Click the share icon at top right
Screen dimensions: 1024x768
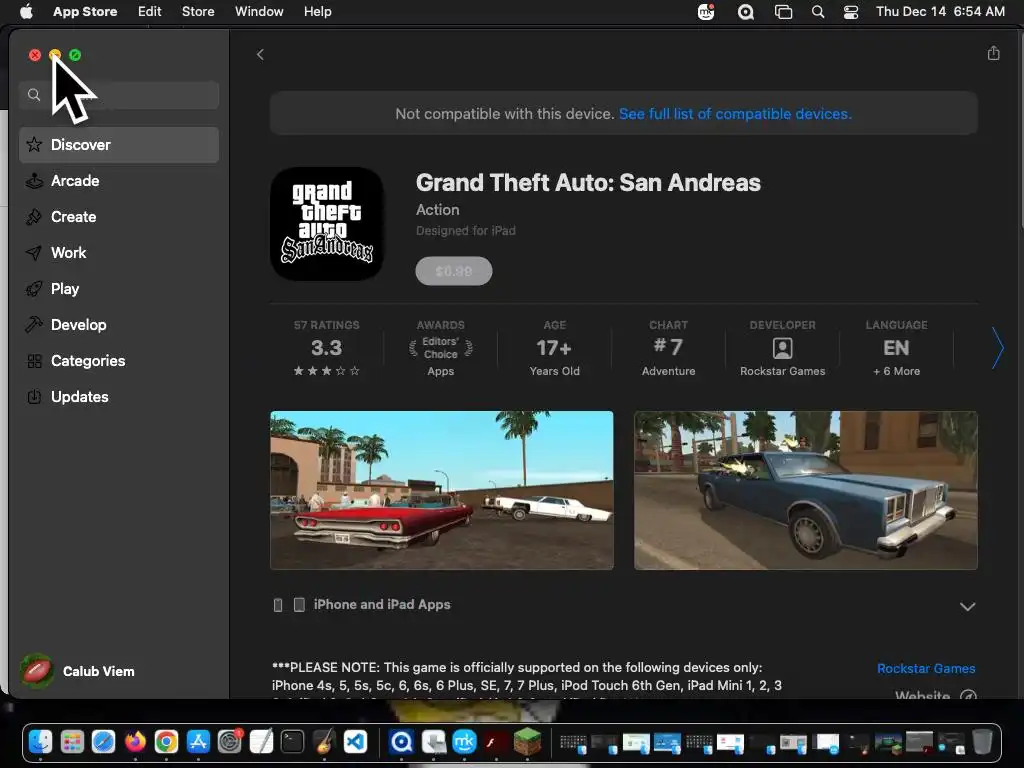coord(993,54)
